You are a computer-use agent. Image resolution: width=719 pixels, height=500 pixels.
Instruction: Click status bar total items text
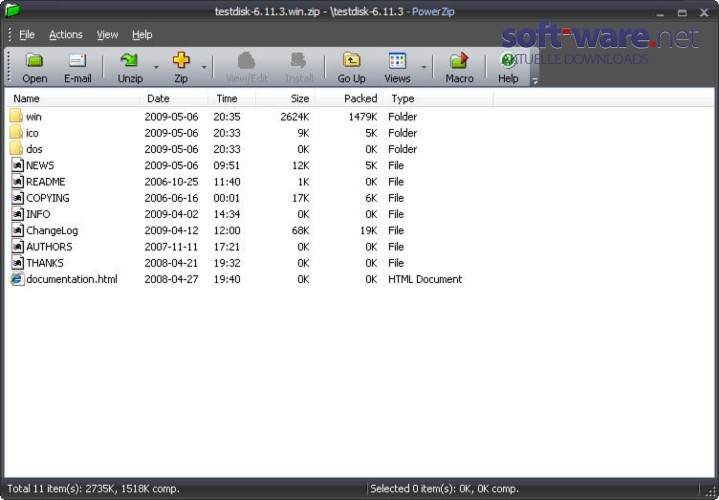click(94, 489)
